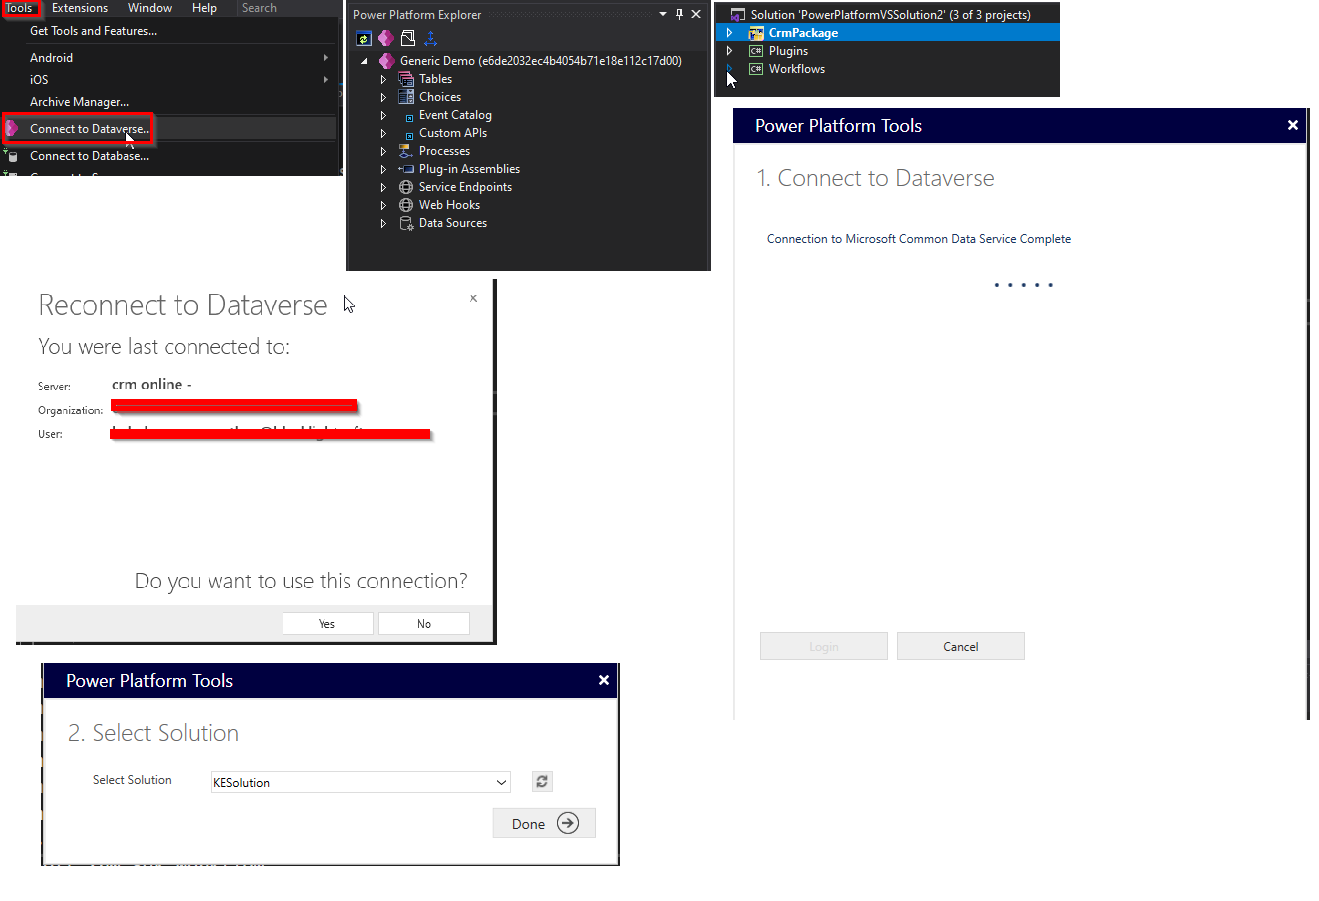Click the refresh icon beside the solution dropdown

coord(542,782)
